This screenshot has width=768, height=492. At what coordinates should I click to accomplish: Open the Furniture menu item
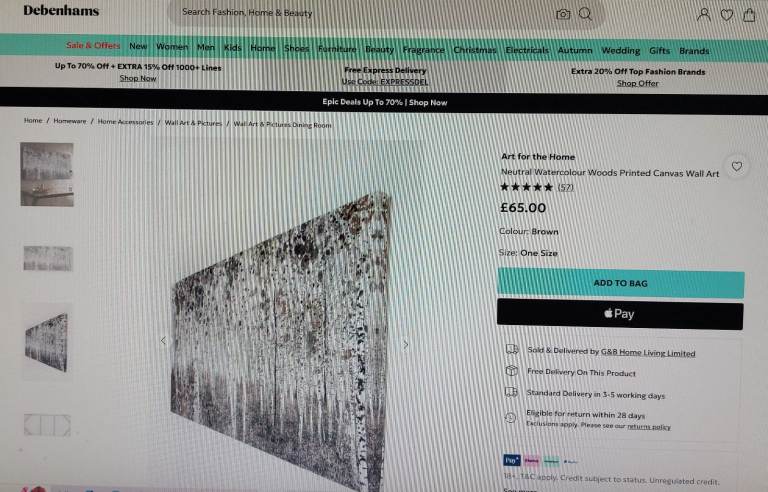(x=337, y=49)
